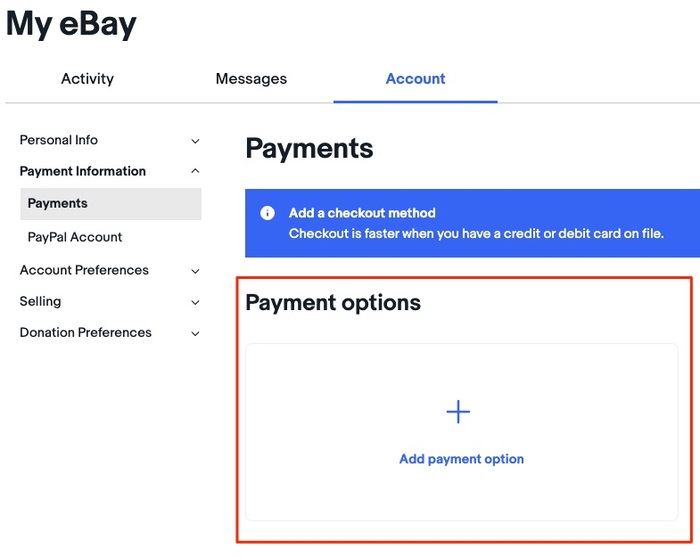700x557 pixels.
Task: Switch to the Activity tab
Action: (87, 79)
